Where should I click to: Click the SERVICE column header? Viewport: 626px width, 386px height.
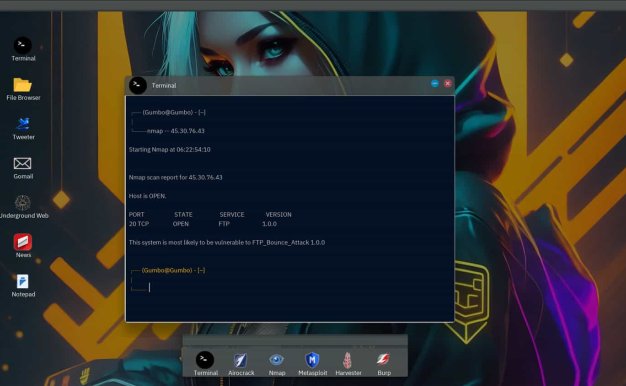click(x=232, y=215)
